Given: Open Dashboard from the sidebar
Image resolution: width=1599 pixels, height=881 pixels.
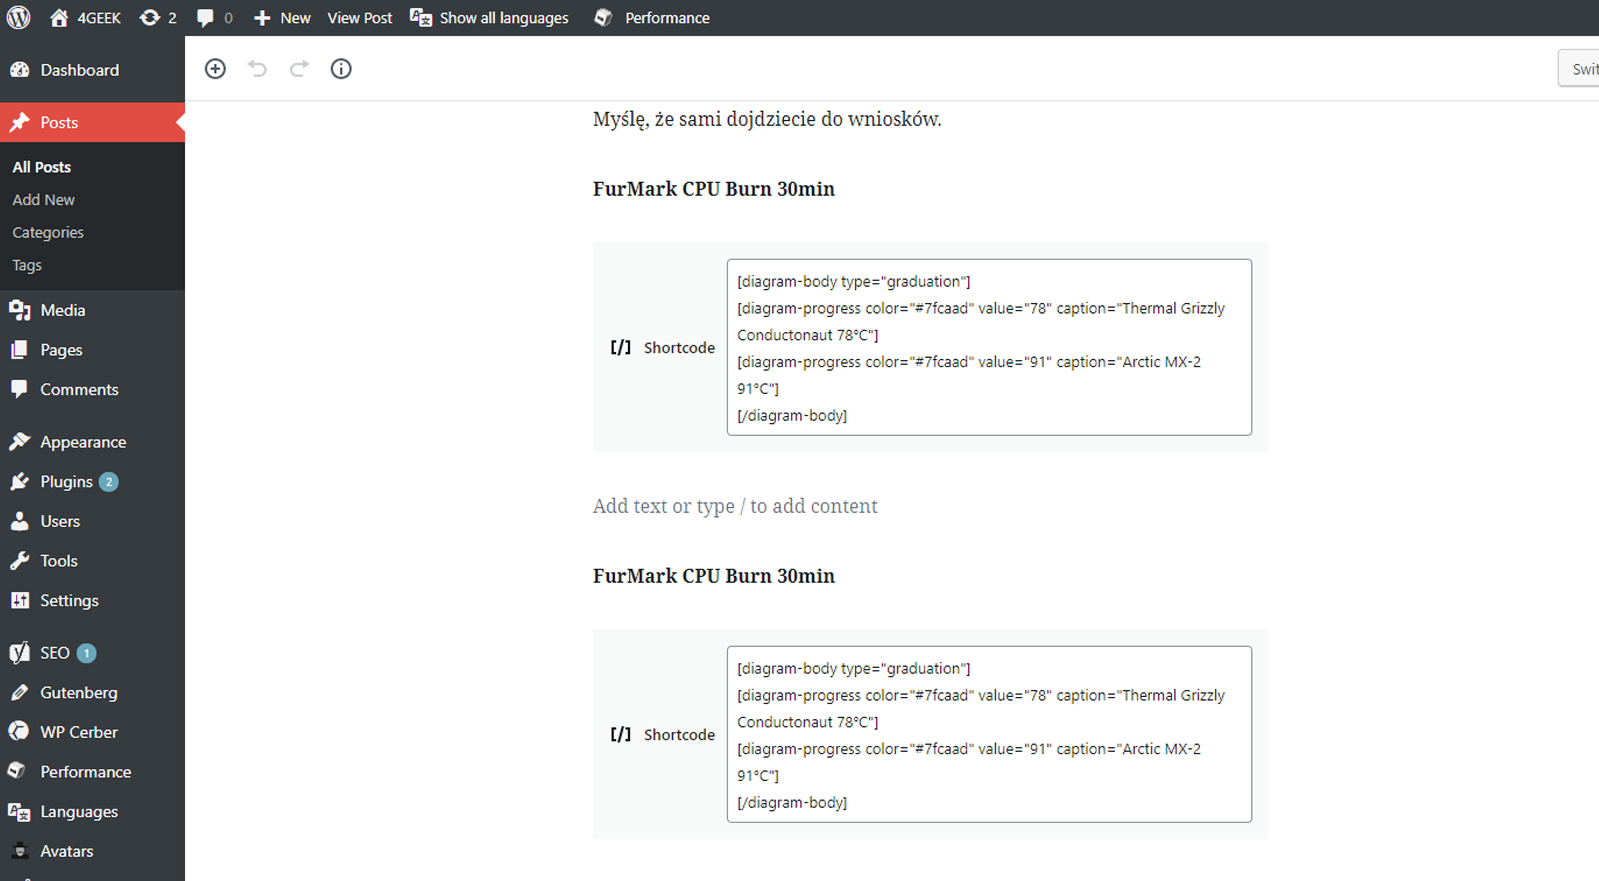Looking at the screenshot, I should click(x=79, y=70).
